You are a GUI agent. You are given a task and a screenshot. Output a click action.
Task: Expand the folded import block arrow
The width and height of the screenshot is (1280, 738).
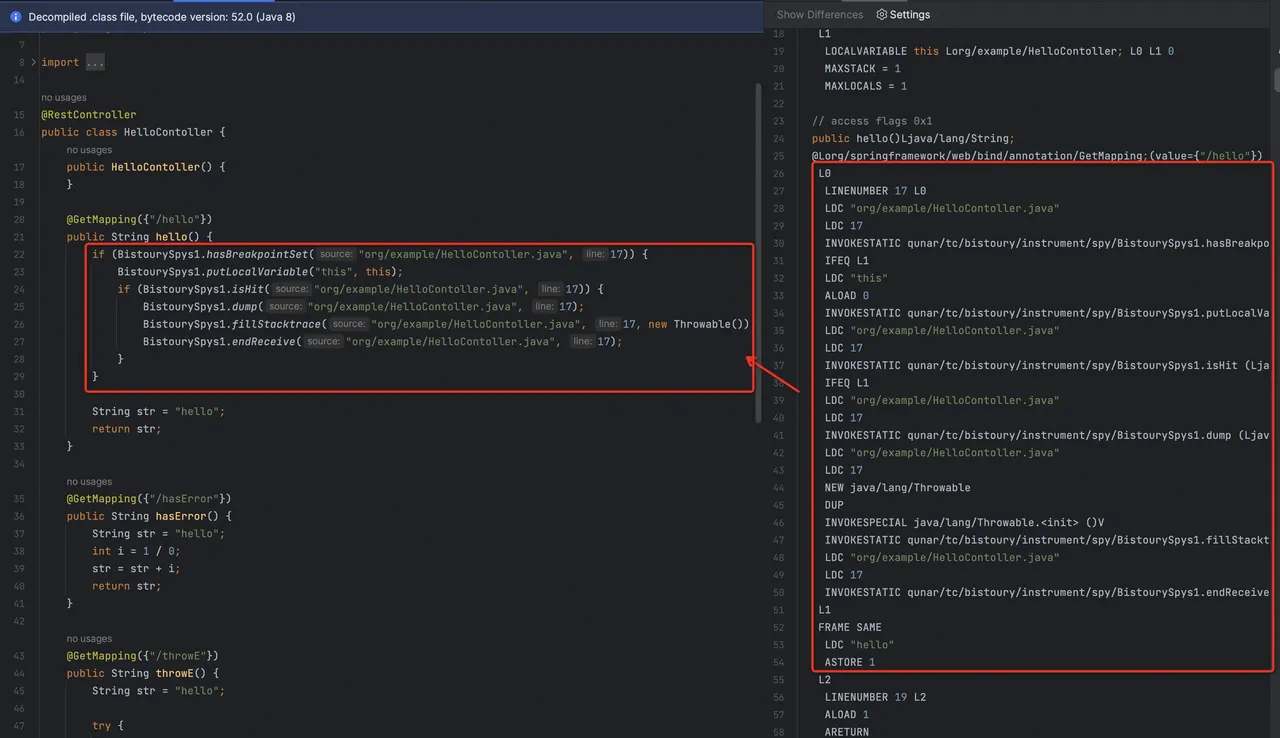pyautogui.click(x=34, y=62)
